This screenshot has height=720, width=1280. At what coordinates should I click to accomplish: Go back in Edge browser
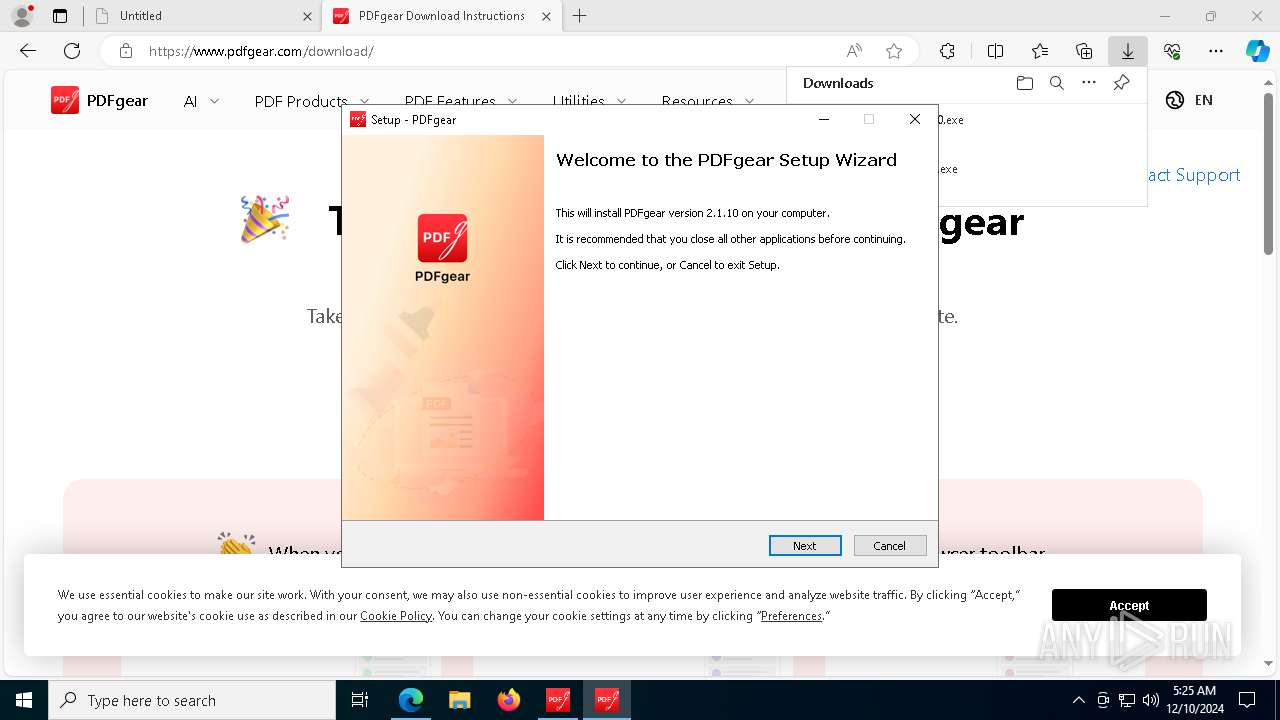pos(28,51)
